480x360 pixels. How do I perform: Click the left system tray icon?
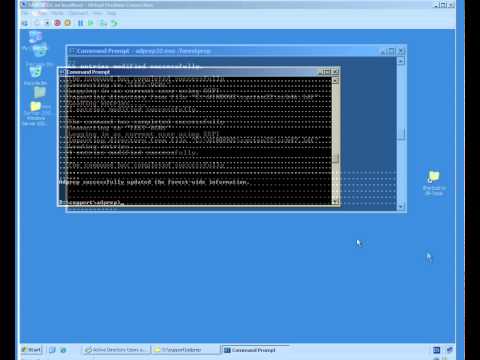tap(436, 350)
